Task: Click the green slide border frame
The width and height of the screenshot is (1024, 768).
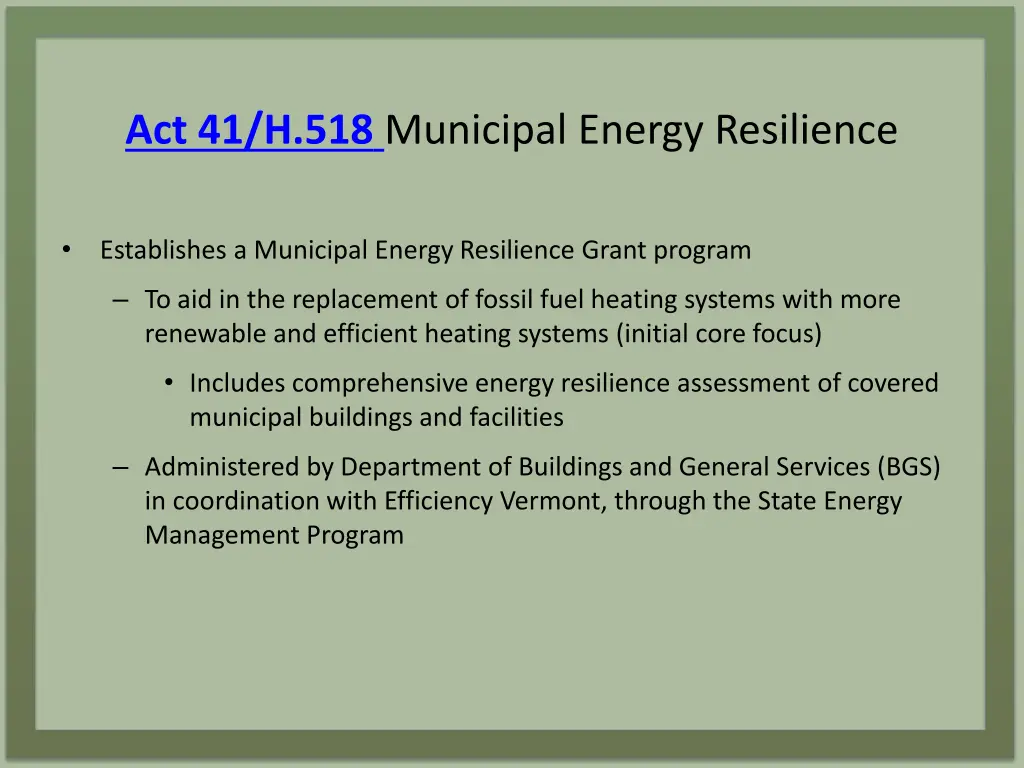Action: (x=15, y=384)
